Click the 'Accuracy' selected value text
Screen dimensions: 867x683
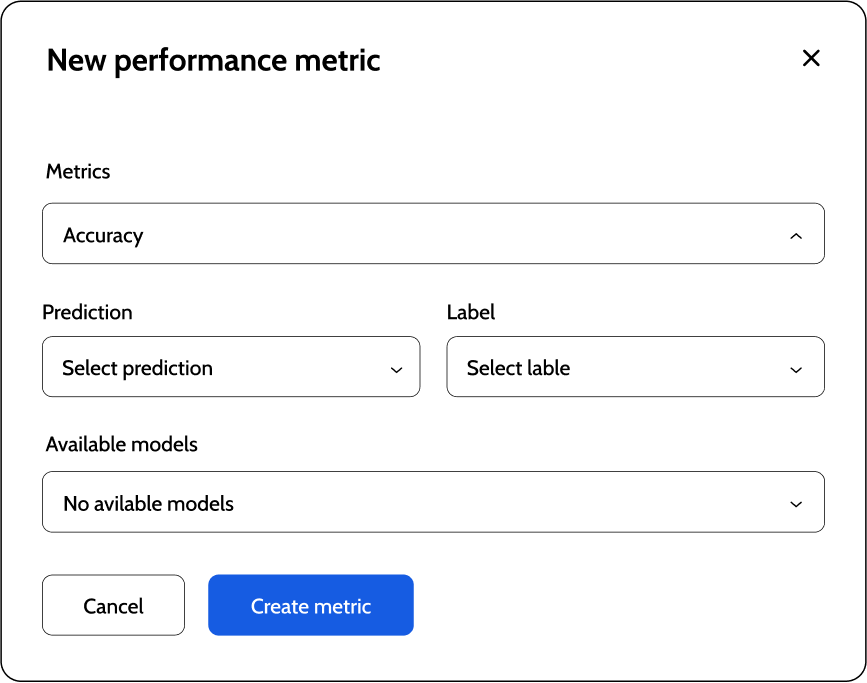pos(103,236)
